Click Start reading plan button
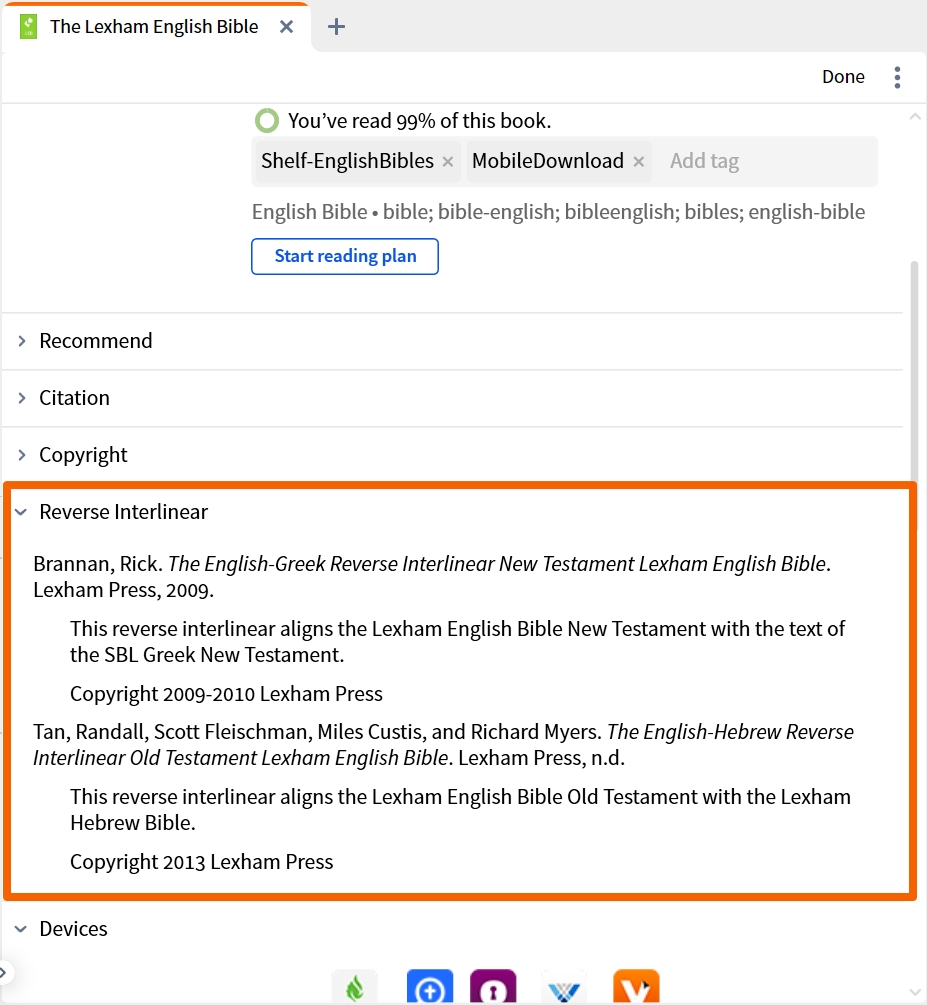This screenshot has height=1005, width=927. (345, 256)
